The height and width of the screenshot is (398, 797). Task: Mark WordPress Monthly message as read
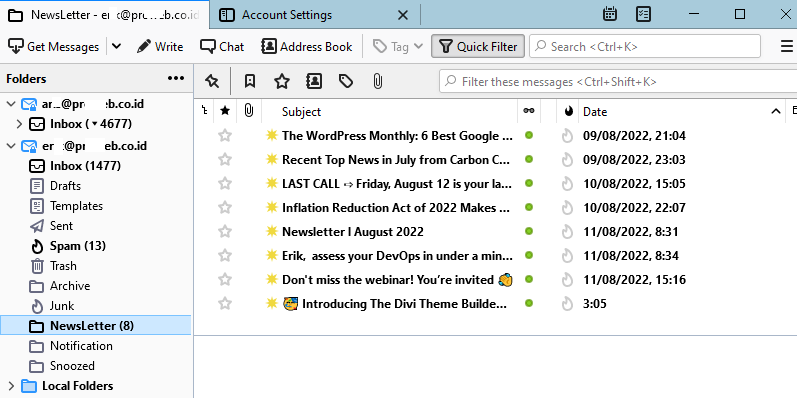coord(529,135)
